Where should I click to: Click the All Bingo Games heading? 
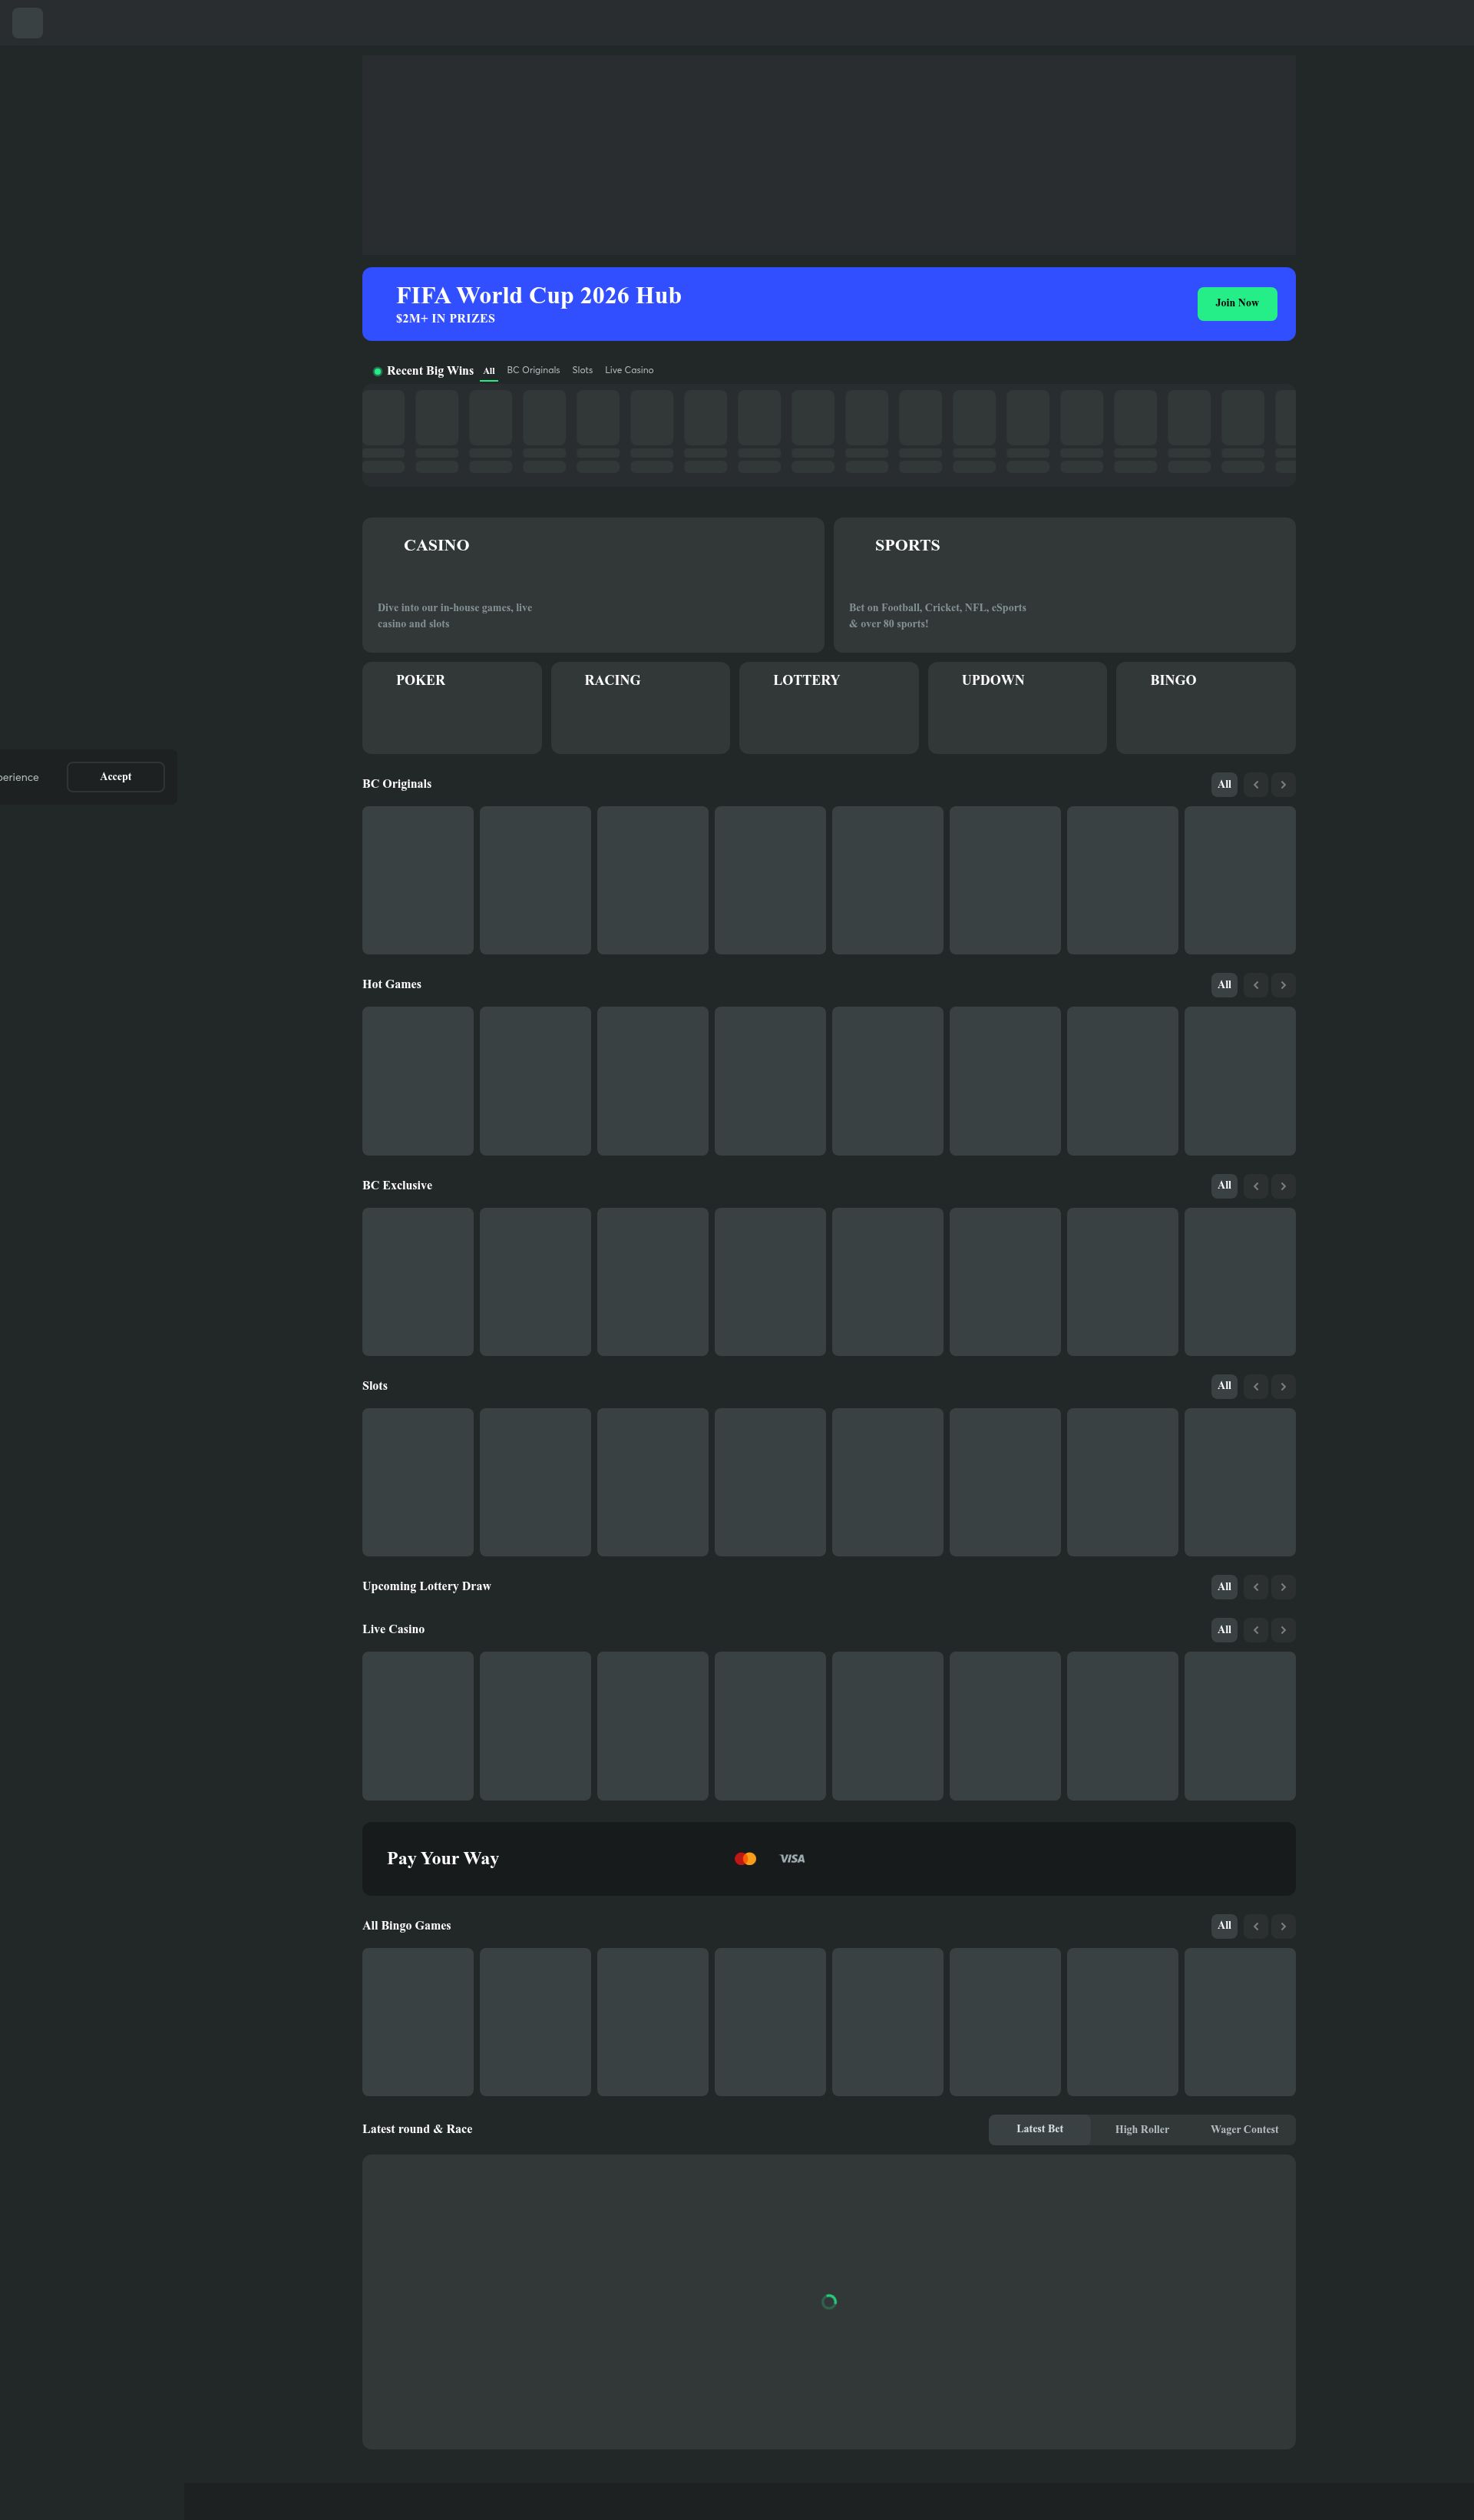(x=407, y=1926)
